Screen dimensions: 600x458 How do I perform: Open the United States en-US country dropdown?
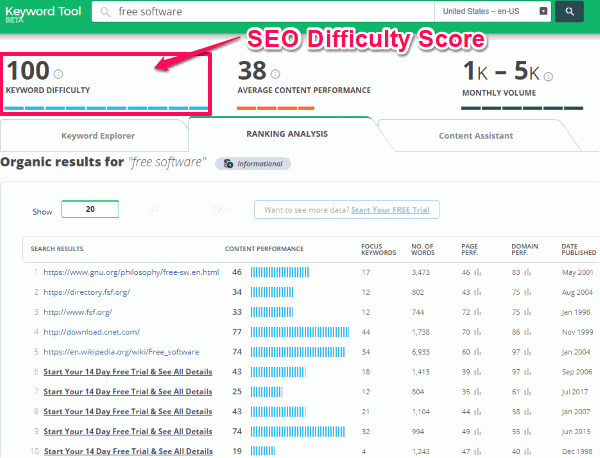coord(492,11)
